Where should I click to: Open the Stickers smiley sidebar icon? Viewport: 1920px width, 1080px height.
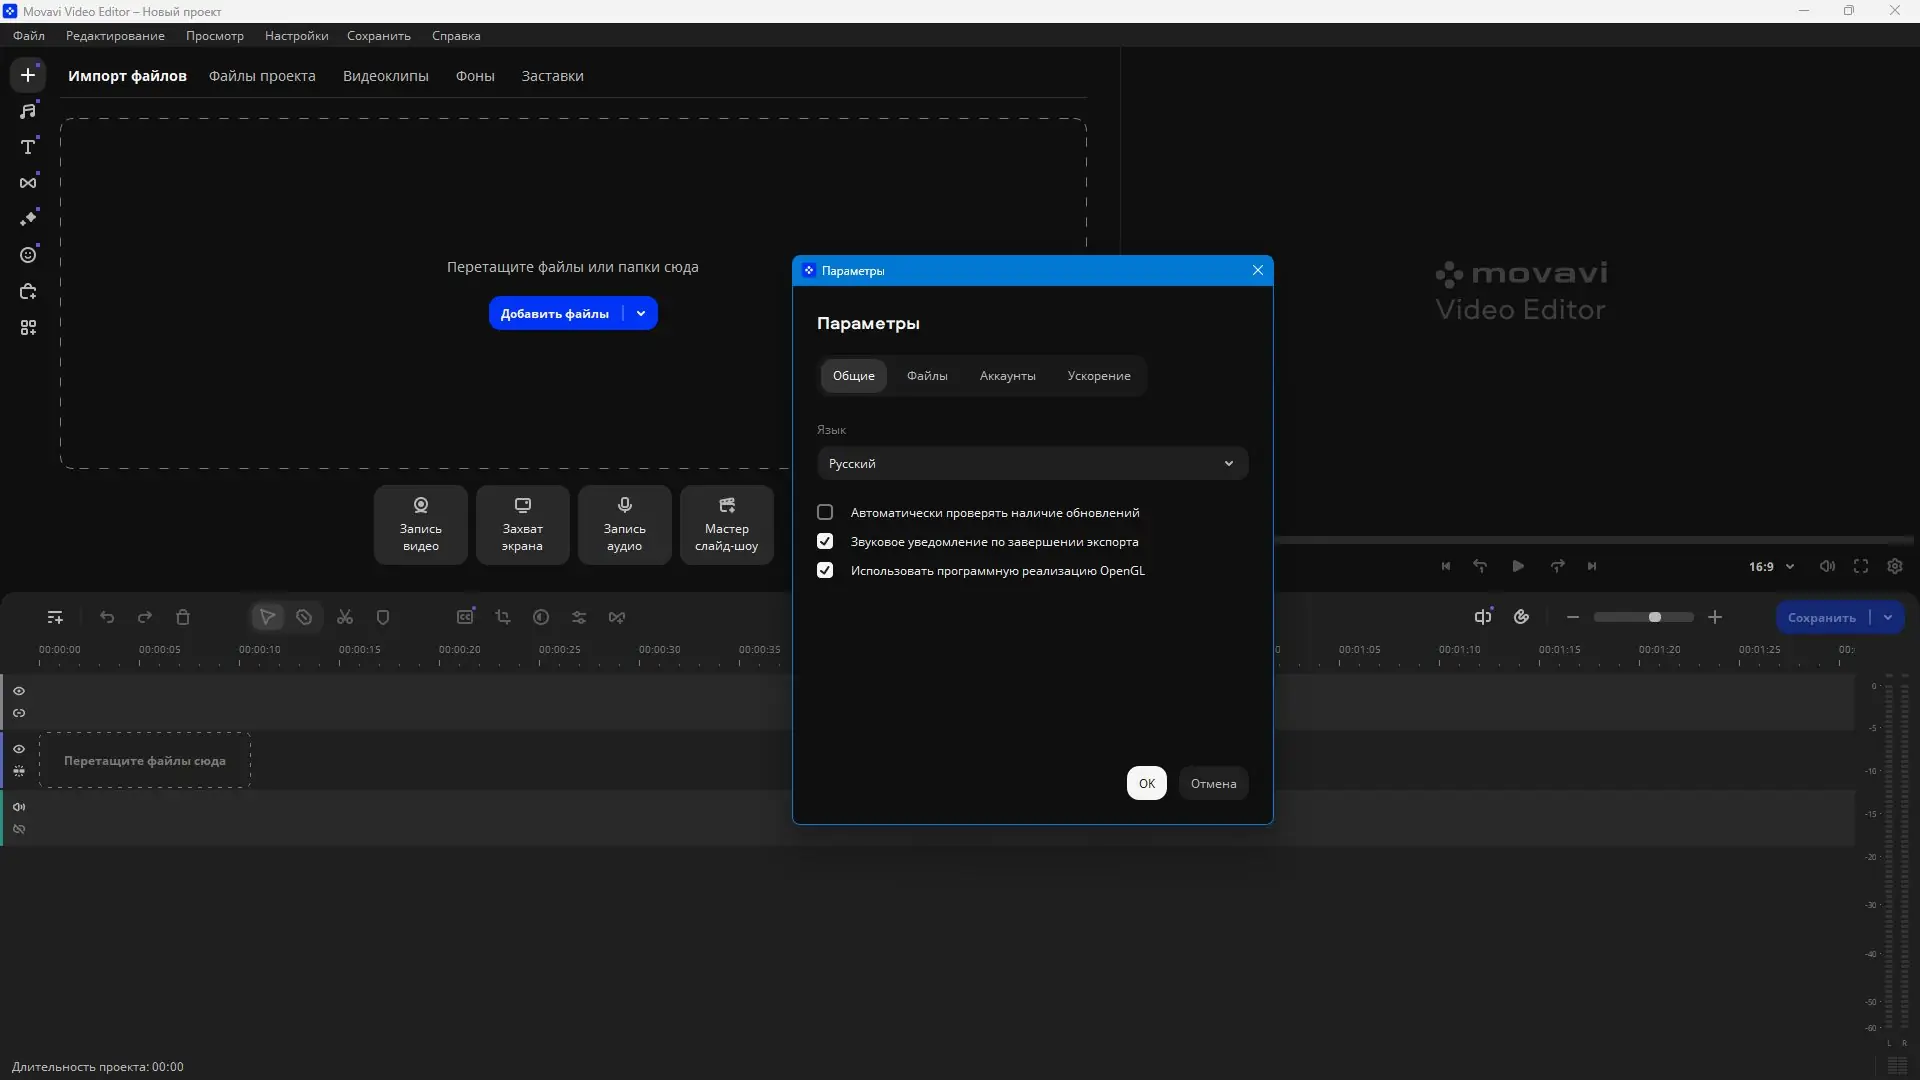pyautogui.click(x=28, y=255)
